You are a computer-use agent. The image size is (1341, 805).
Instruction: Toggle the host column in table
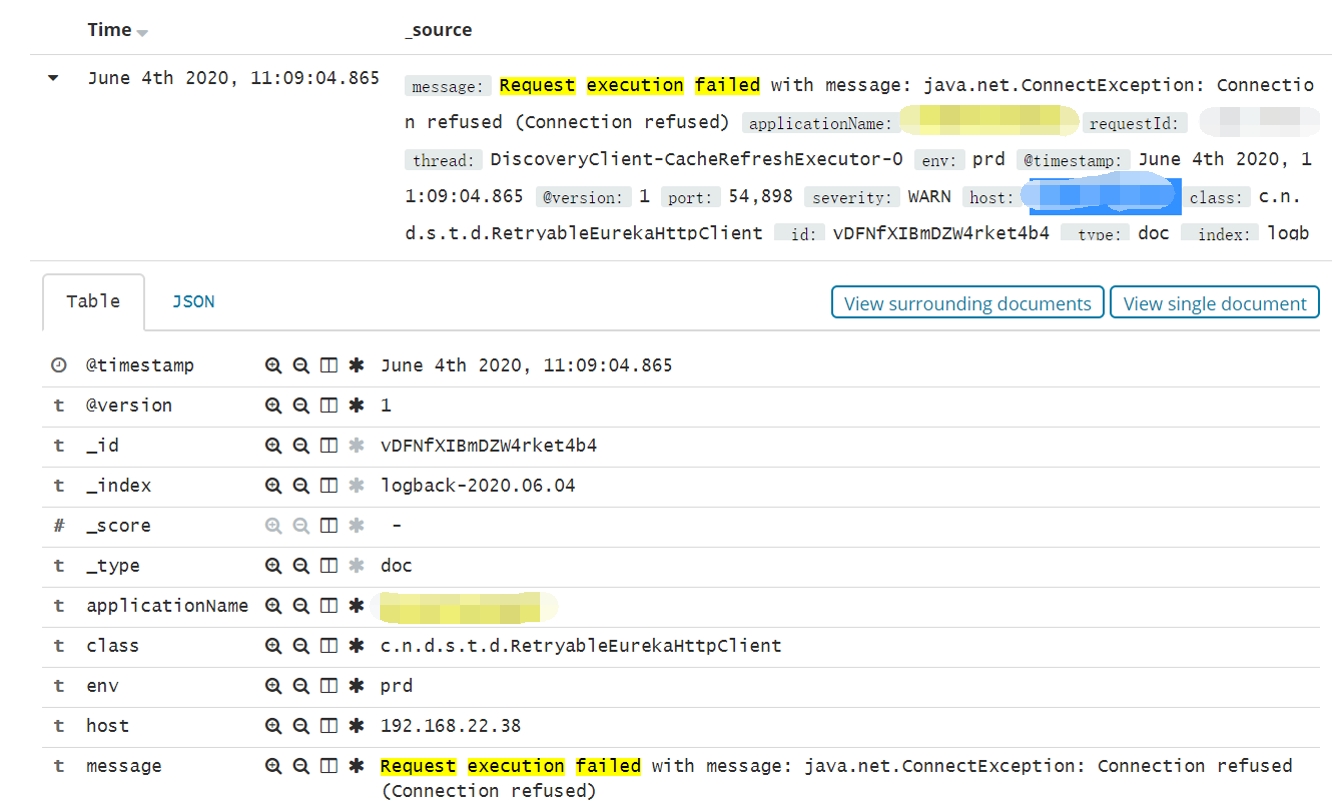point(328,726)
